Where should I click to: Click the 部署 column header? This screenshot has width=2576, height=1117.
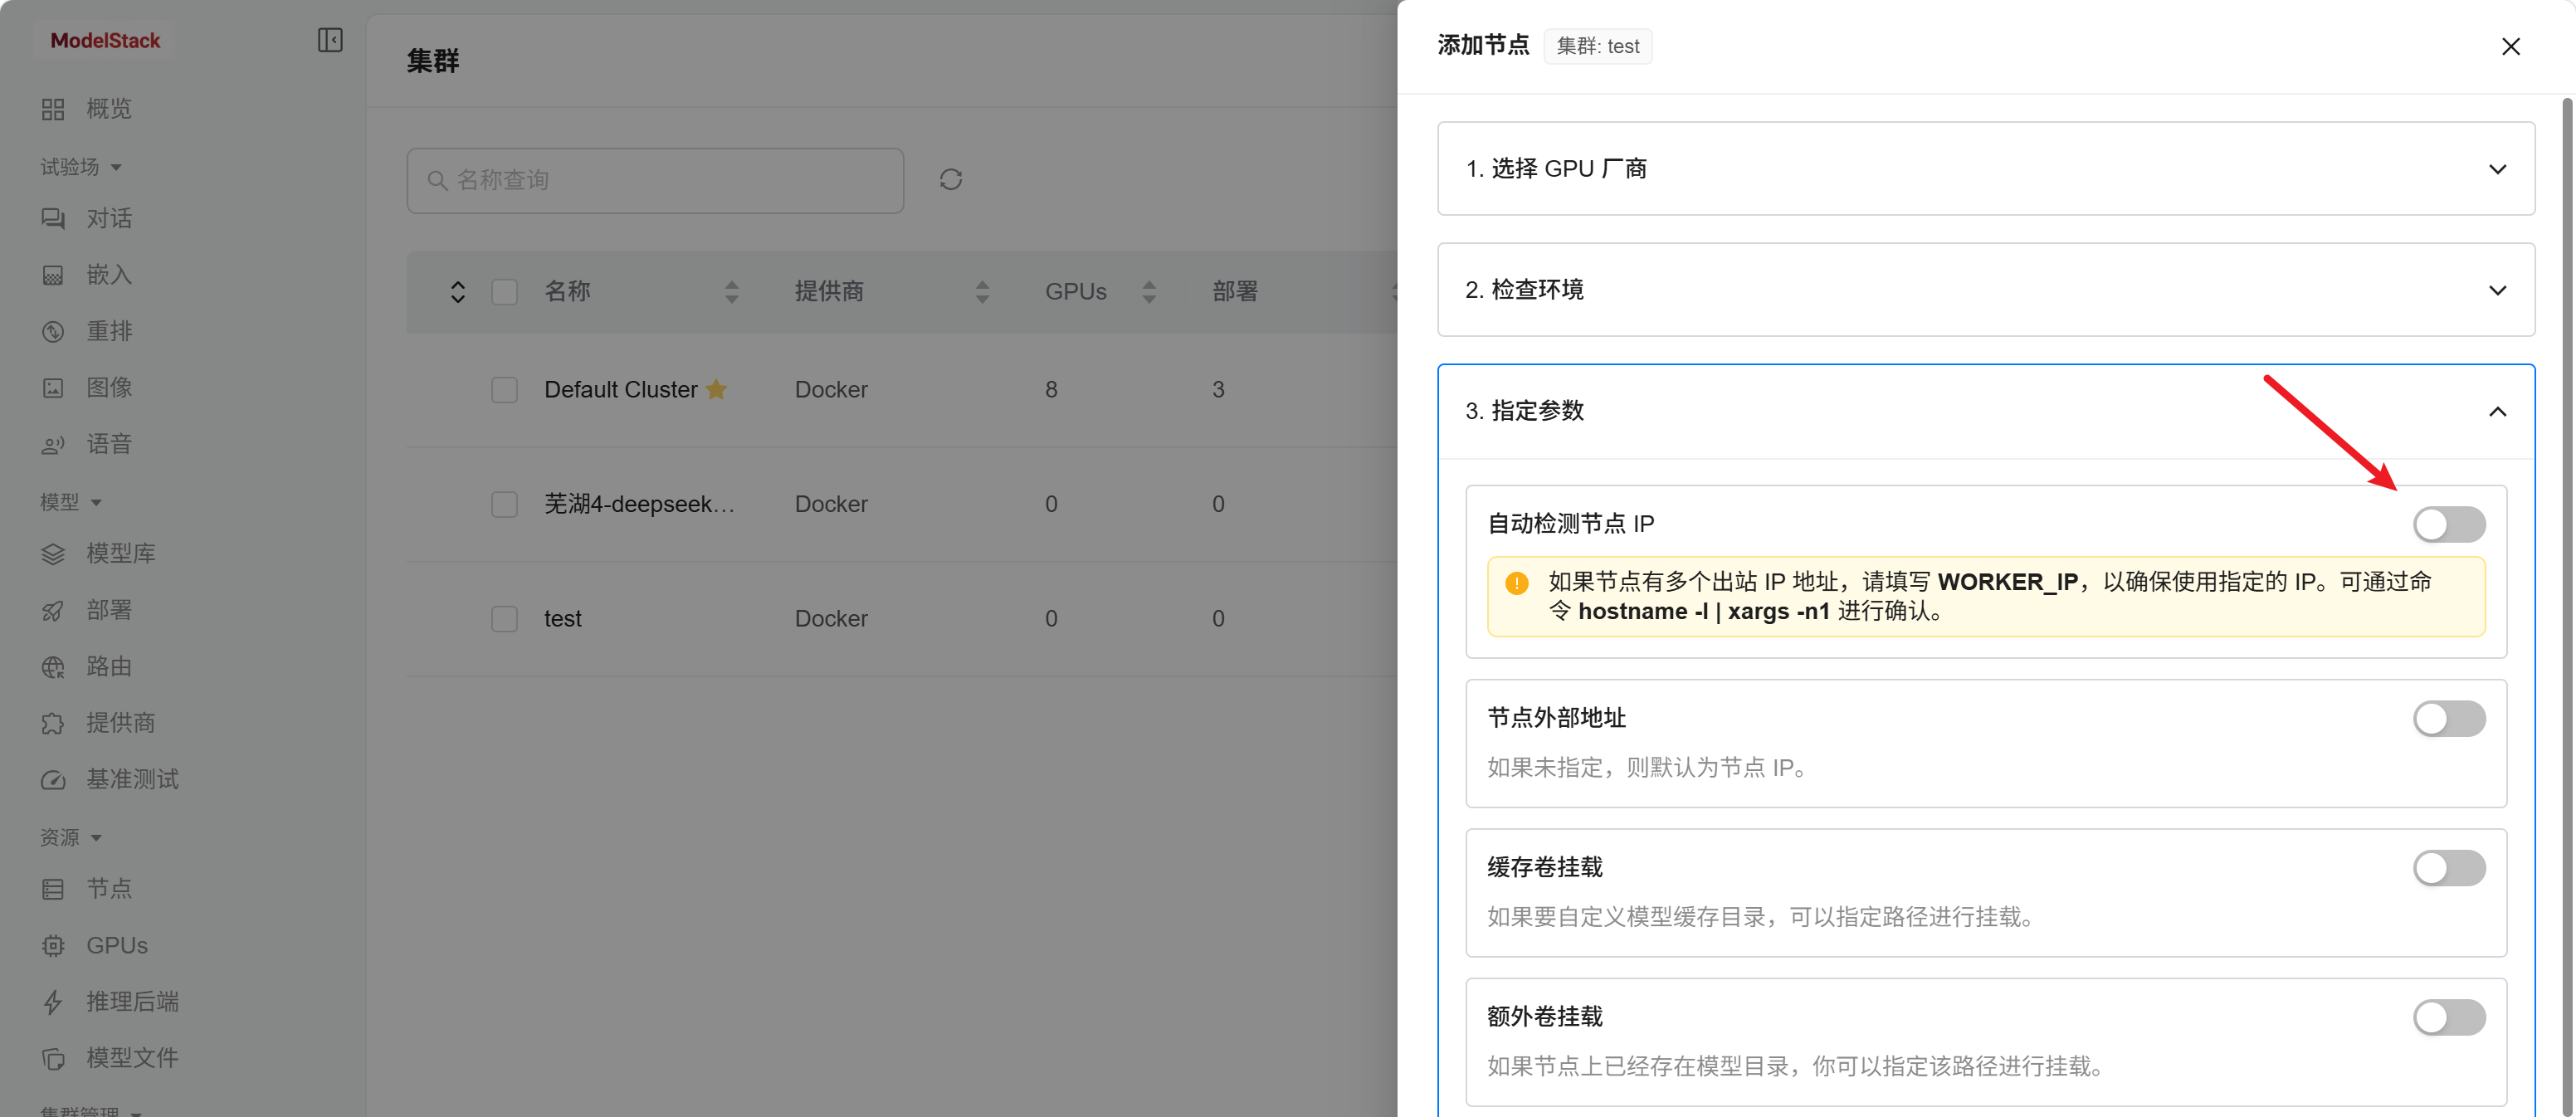coord(1234,292)
